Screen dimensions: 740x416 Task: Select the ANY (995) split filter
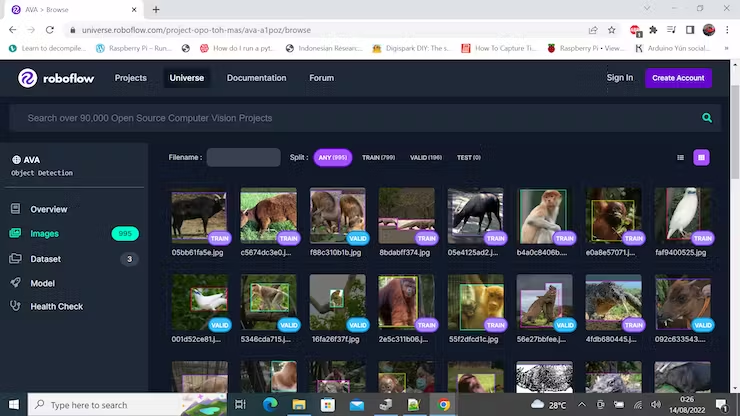(x=334, y=157)
